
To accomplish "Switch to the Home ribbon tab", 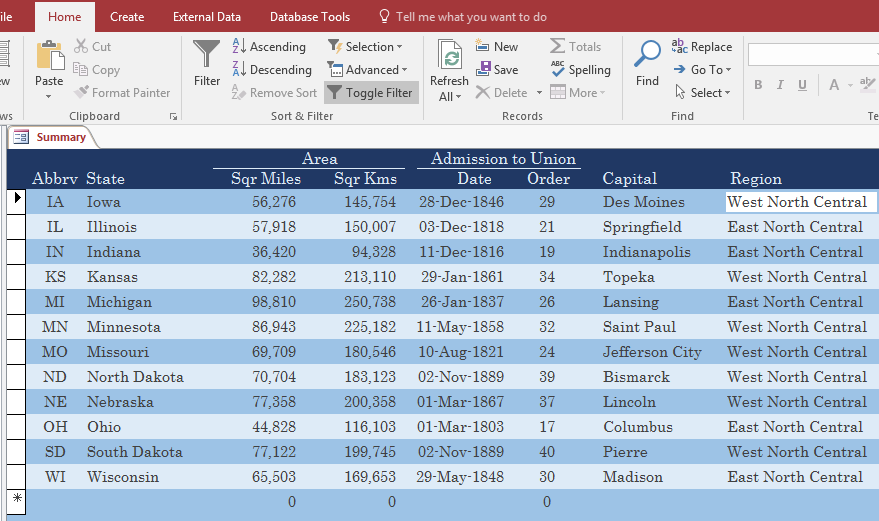I will point(64,17).
